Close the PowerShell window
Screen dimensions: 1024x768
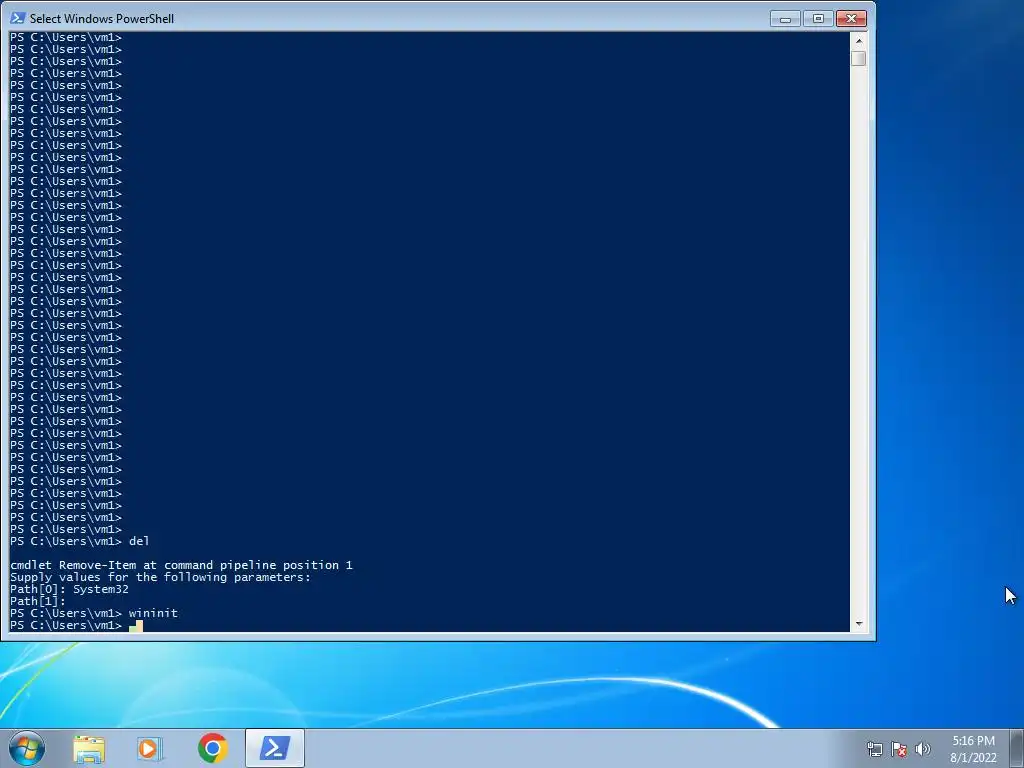tap(852, 18)
